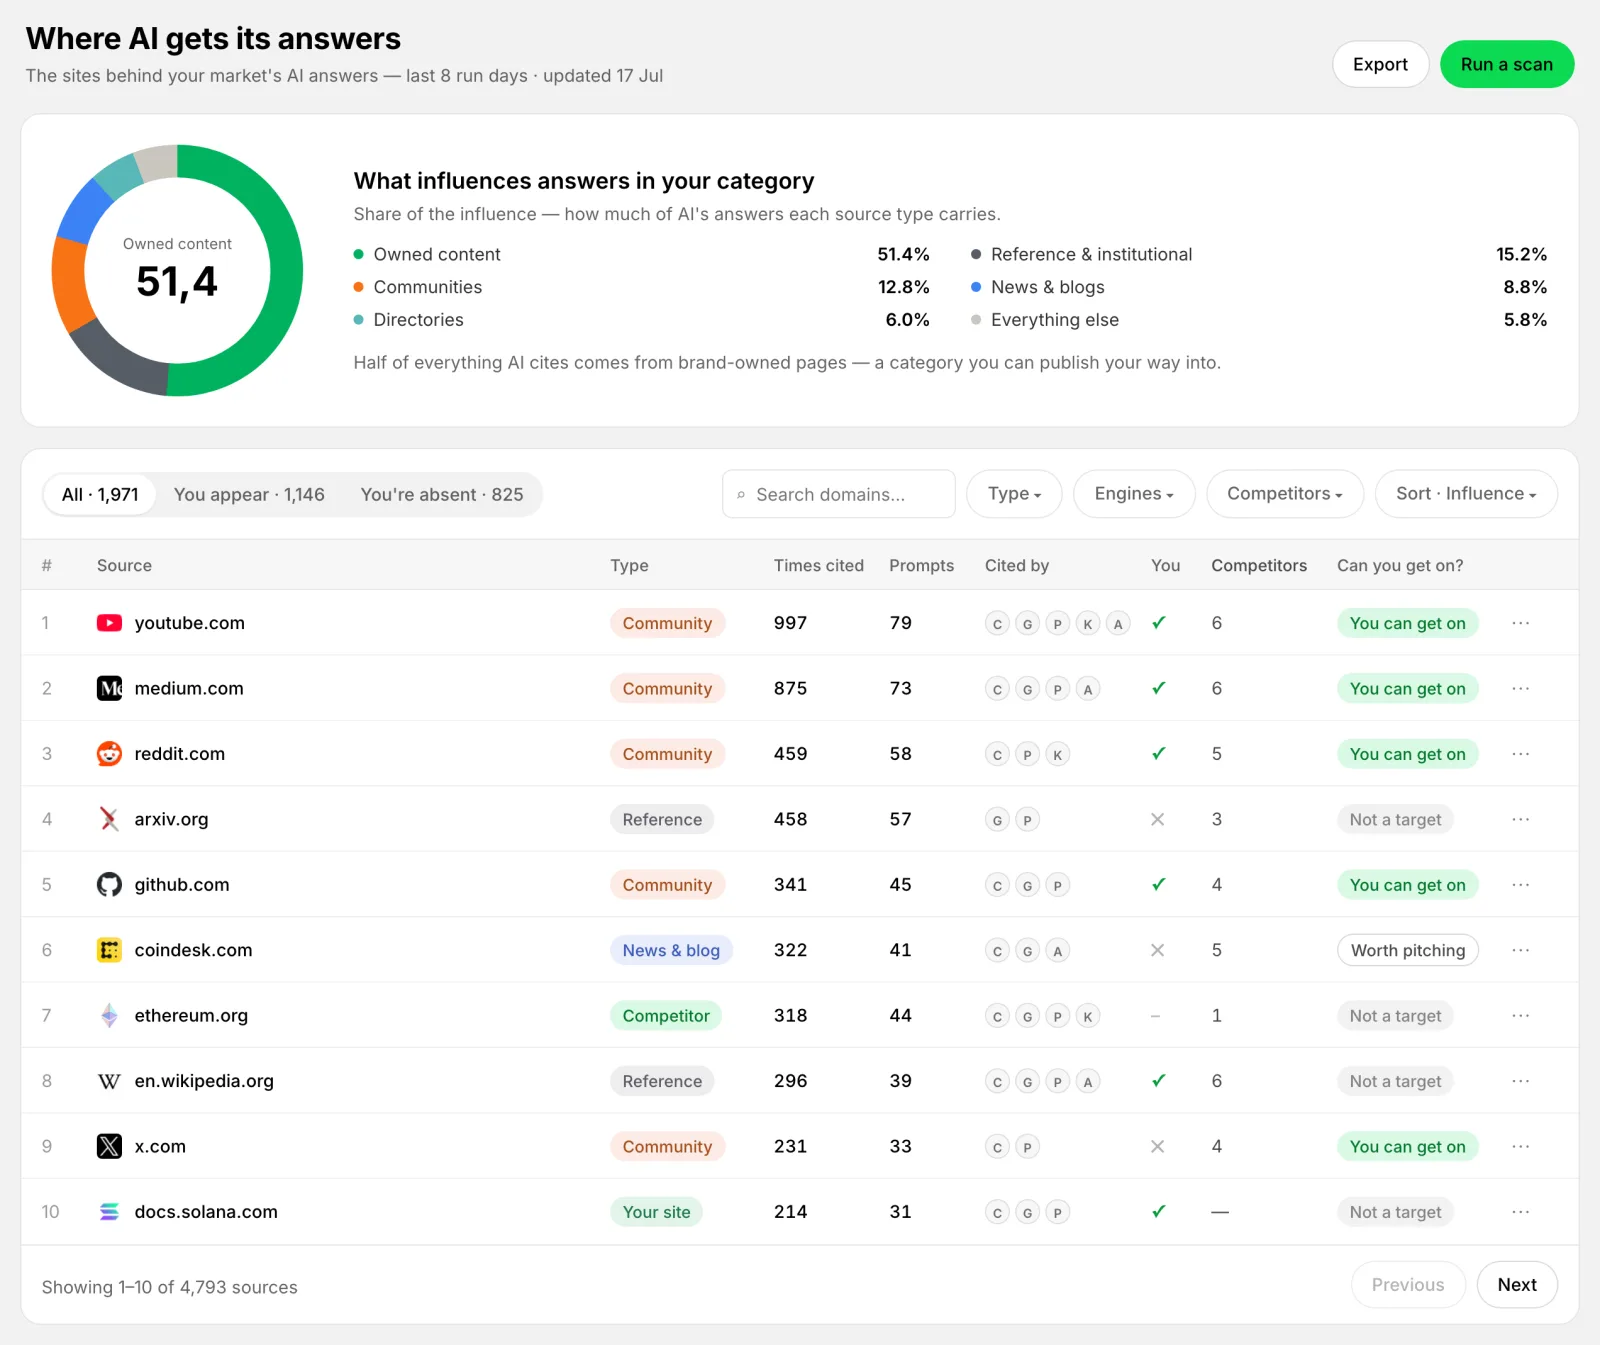Image resolution: width=1600 pixels, height=1345 pixels.
Task: Open more options for youtube.com row
Action: (1521, 623)
